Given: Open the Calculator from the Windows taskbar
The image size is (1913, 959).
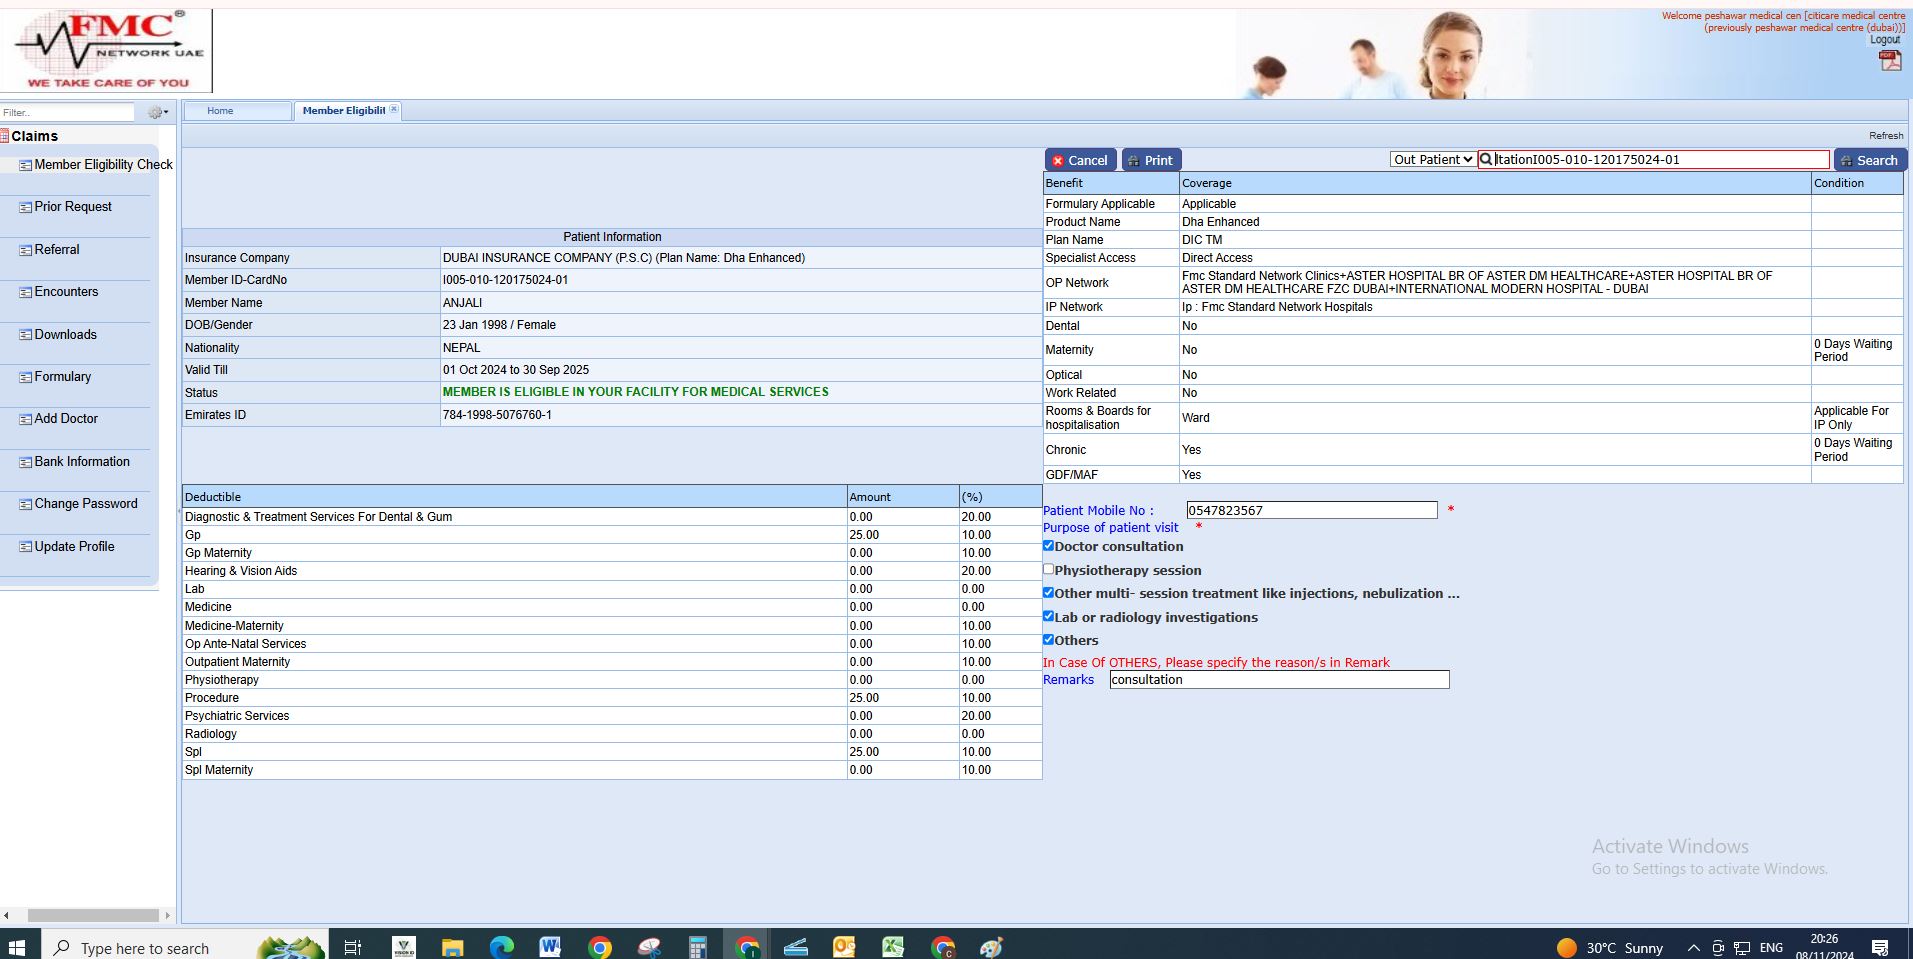Looking at the screenshot, I should pyautogui.click(x=697, y=947).
